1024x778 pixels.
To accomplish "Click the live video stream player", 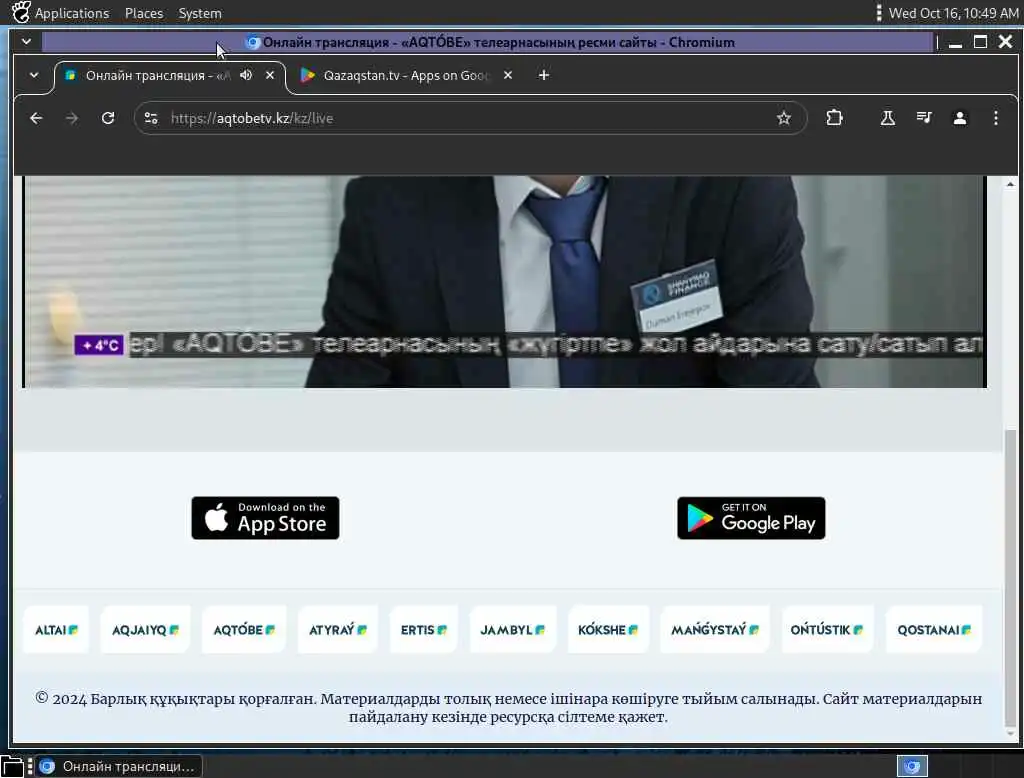I will pyautogui.click(x=504, y=281).
